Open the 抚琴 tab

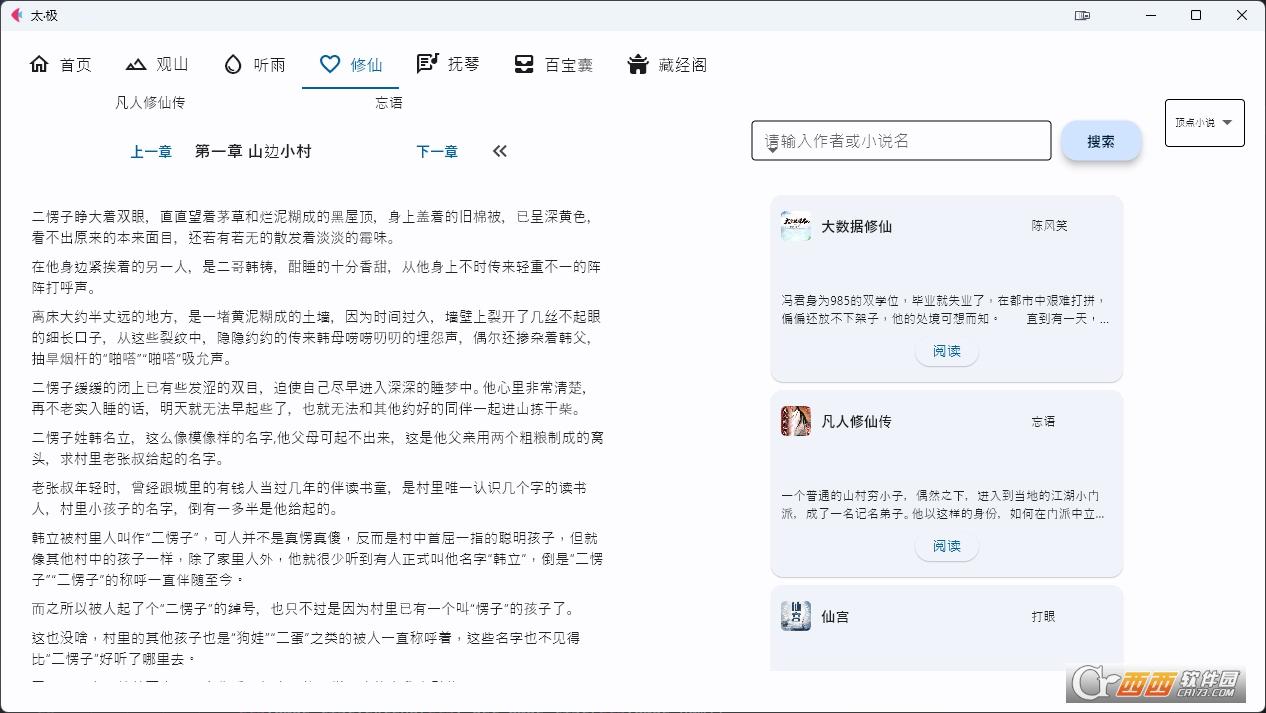pyautogui.click(x=447, y=65)
